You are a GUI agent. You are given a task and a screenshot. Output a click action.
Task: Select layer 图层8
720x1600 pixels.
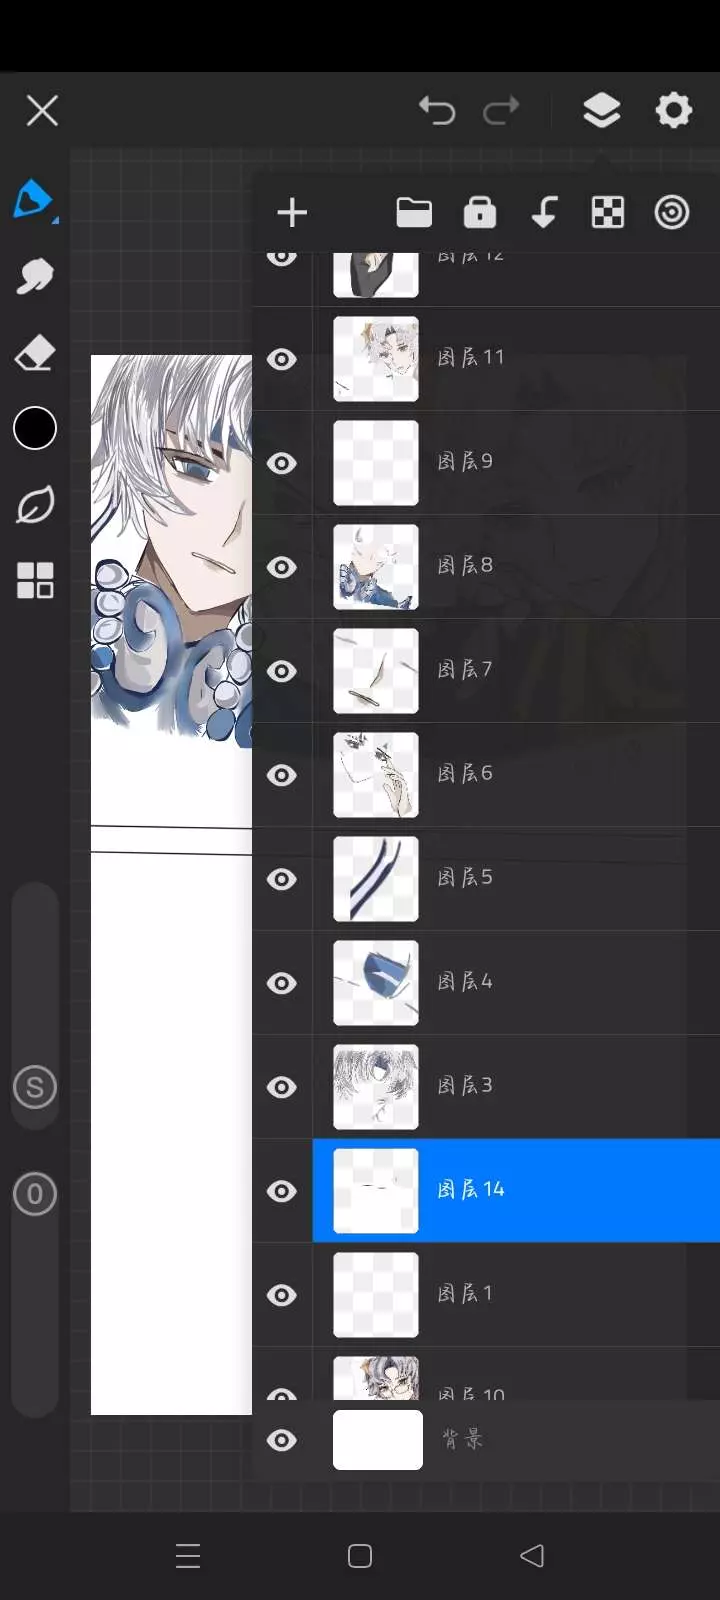click(516, 567)
